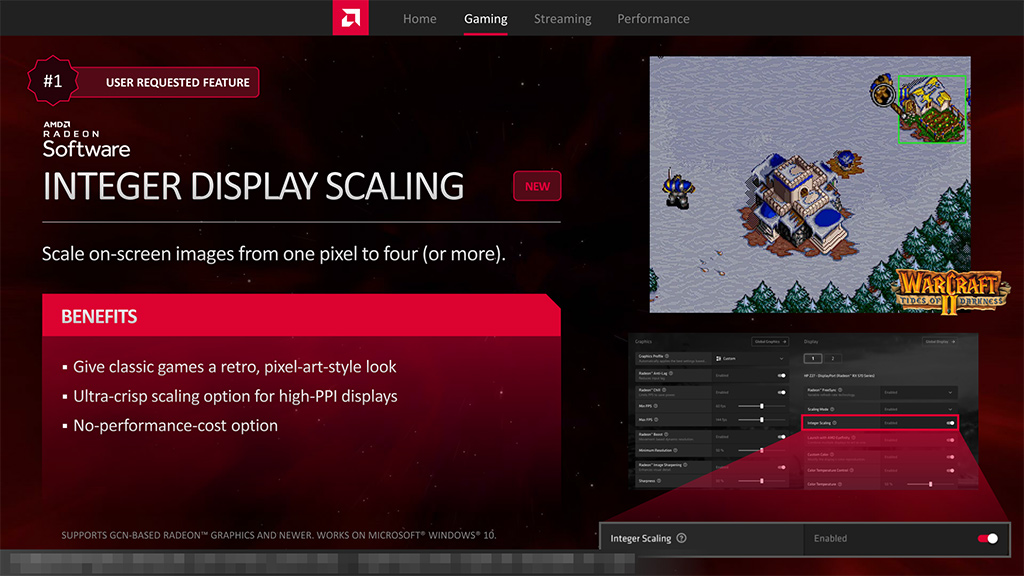Click help icon next to small Integer Scaling
The height and width of the screenshot is (576, 1024).
(x=835, y=423)
